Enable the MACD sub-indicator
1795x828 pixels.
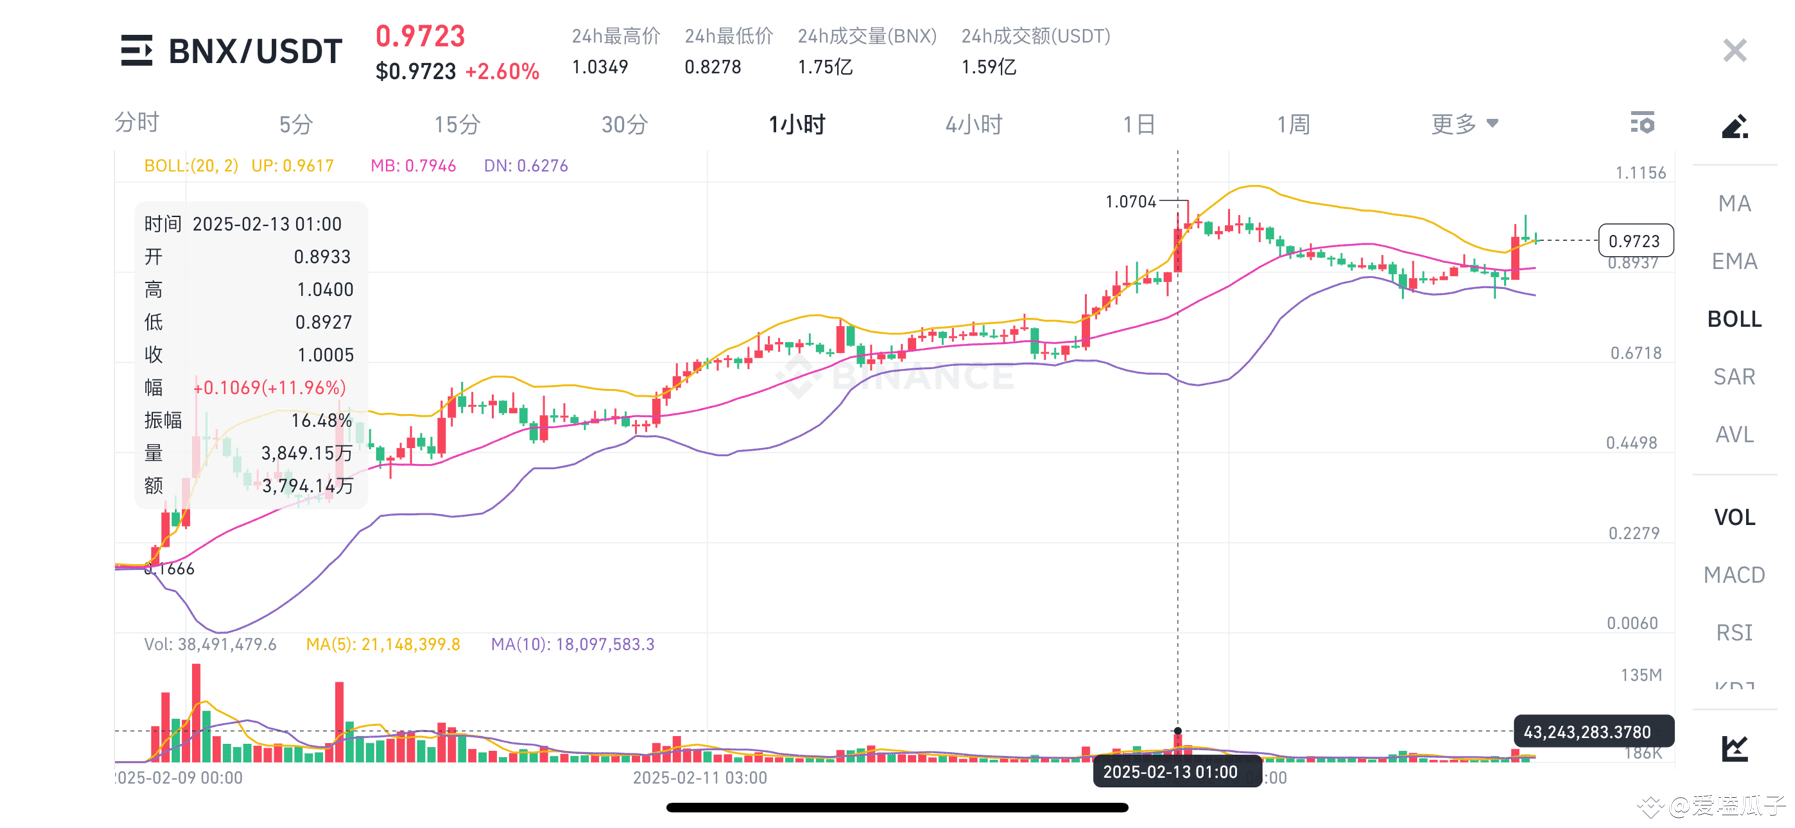coord(1734,575)
